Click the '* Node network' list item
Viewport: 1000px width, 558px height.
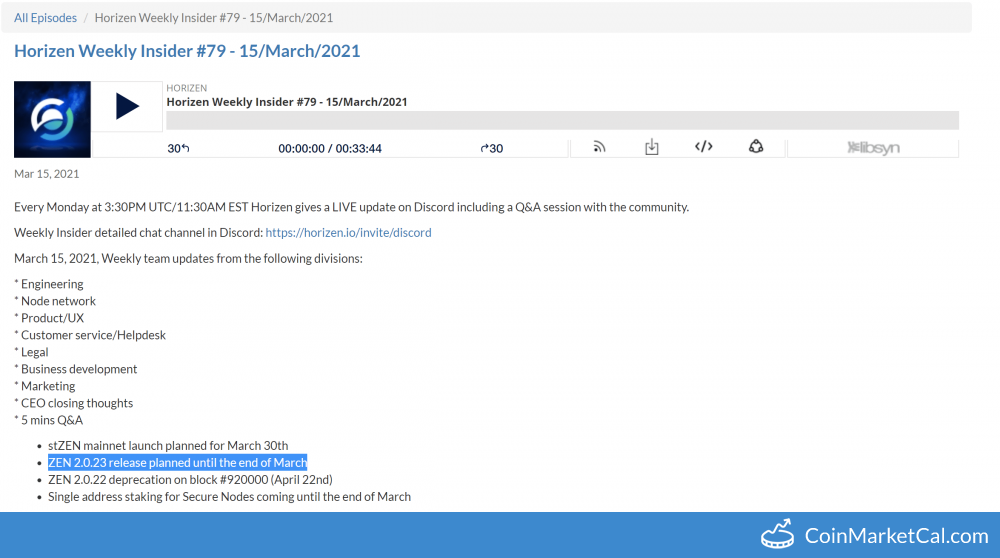tap(55, 301)
